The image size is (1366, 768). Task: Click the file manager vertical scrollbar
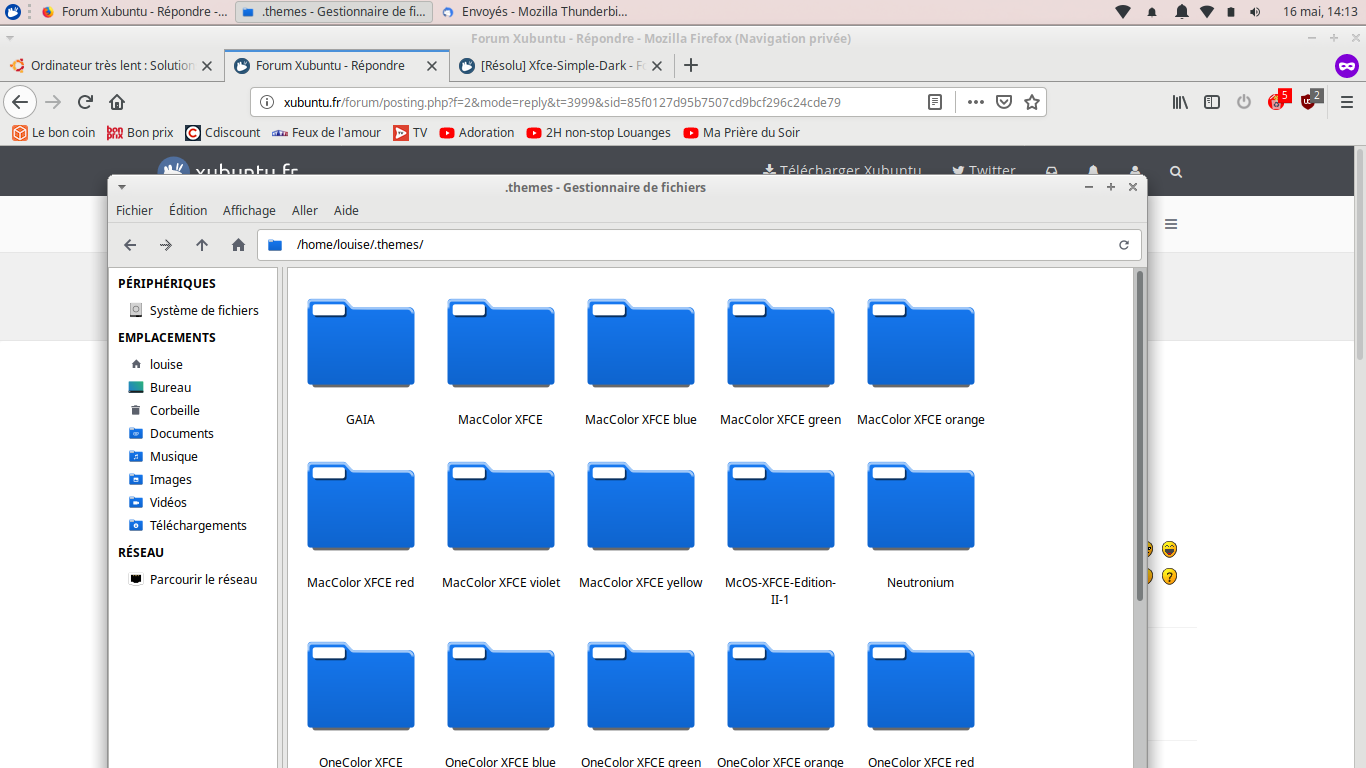[x=1139, y=435]
